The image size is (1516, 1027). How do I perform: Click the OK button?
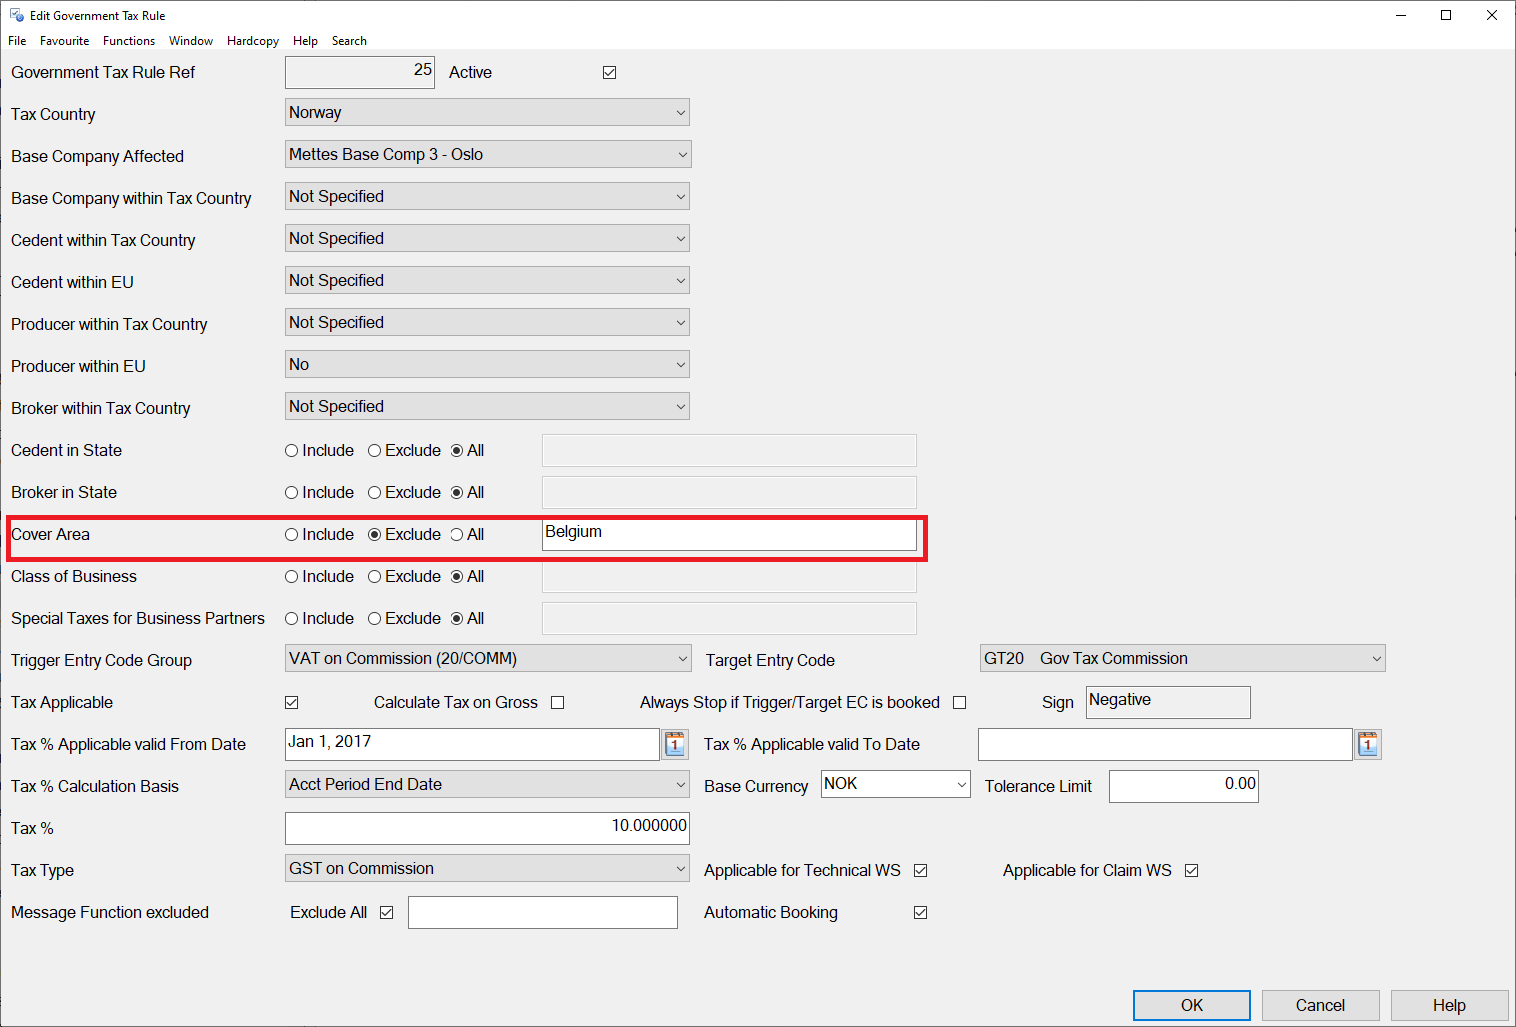pos(1191,1005)
